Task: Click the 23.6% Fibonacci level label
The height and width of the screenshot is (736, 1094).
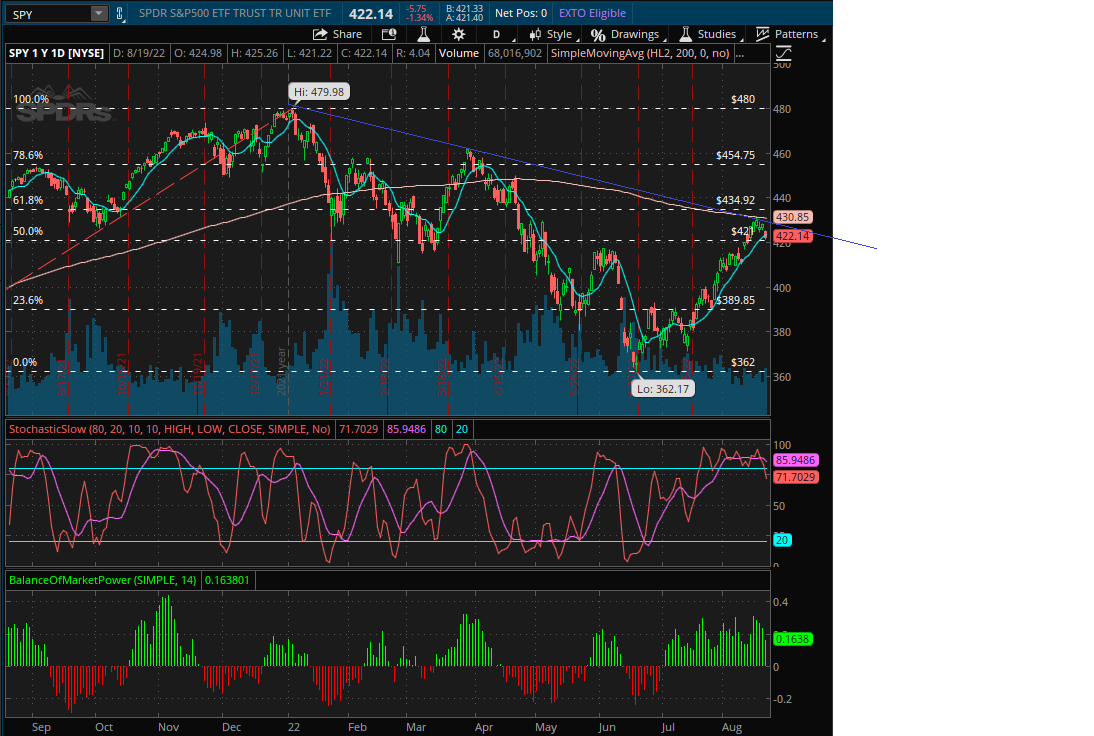Action: point(28,300)
